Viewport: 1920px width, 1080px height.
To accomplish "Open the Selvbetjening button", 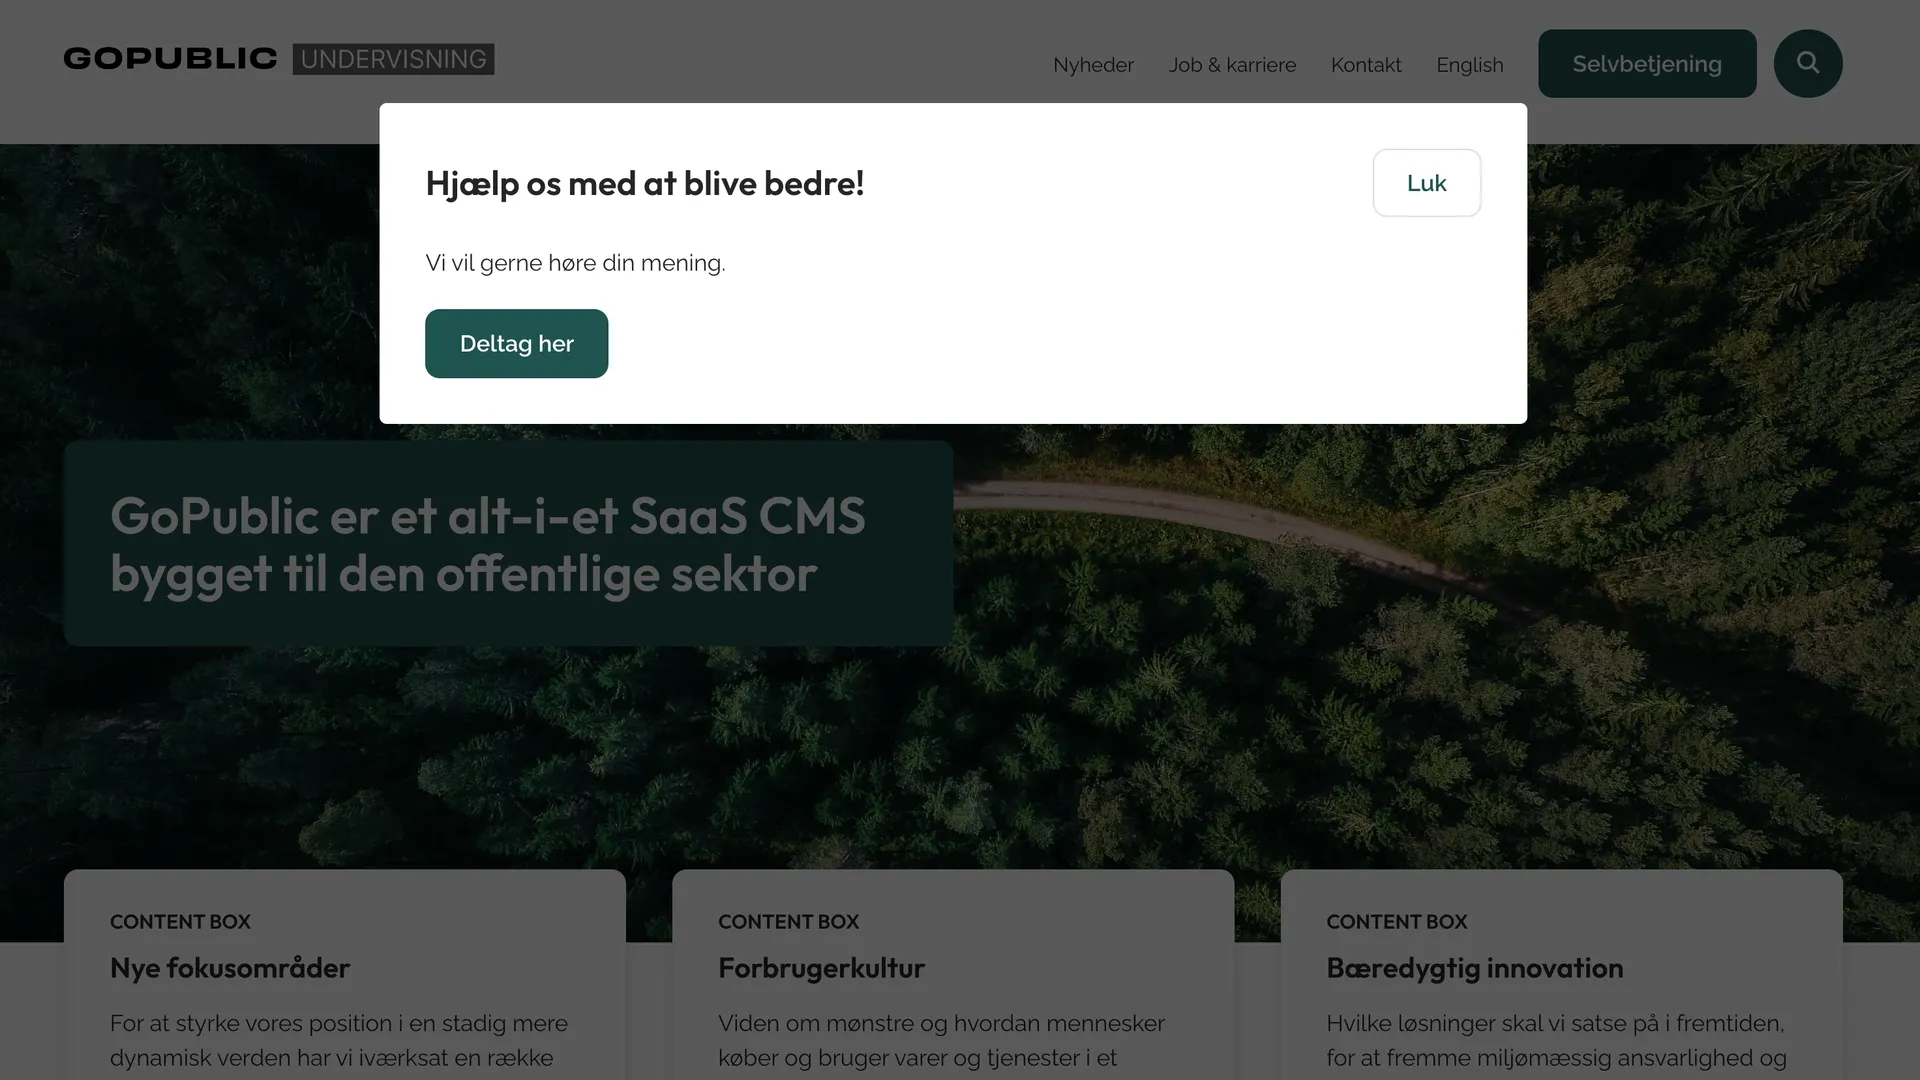I will 1646,63.
